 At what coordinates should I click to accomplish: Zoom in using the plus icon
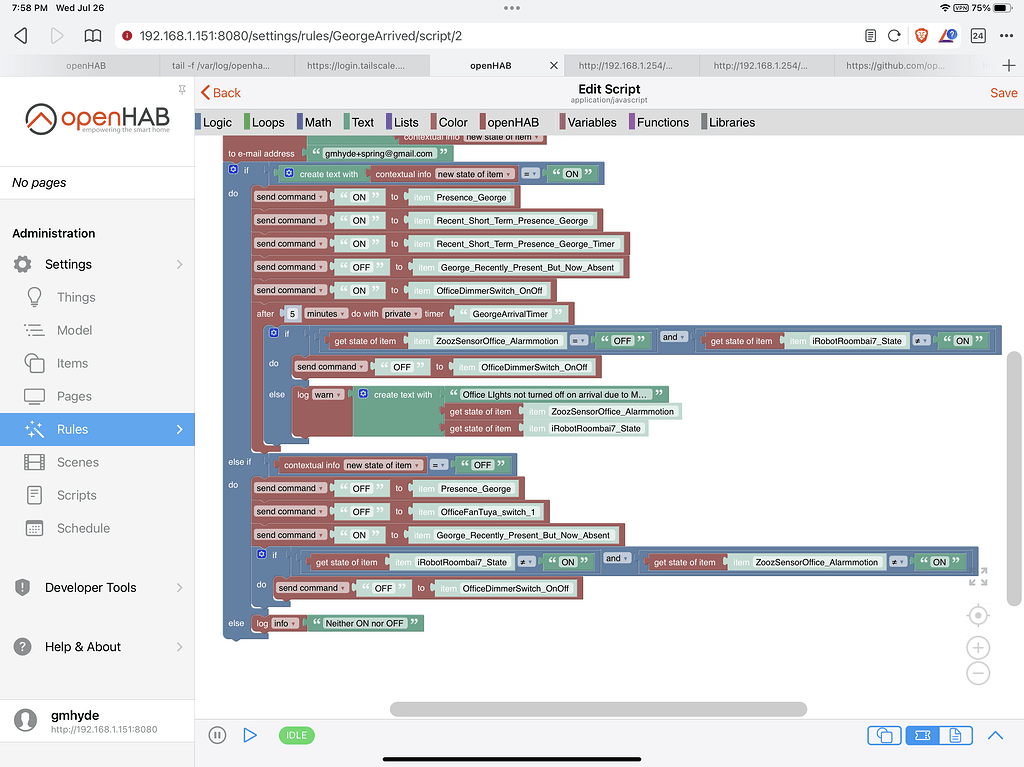coord(978,647)
